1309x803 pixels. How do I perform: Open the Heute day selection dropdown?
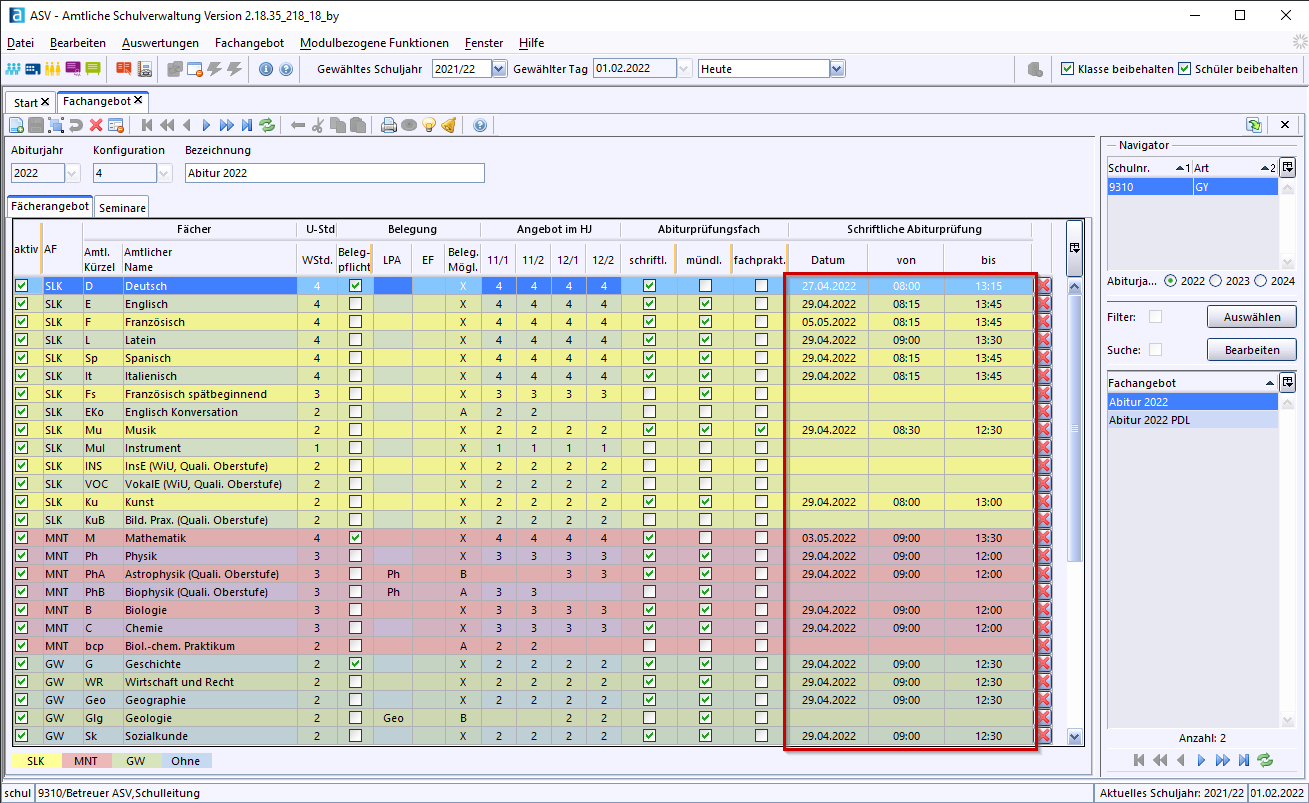tap(837, 69)
